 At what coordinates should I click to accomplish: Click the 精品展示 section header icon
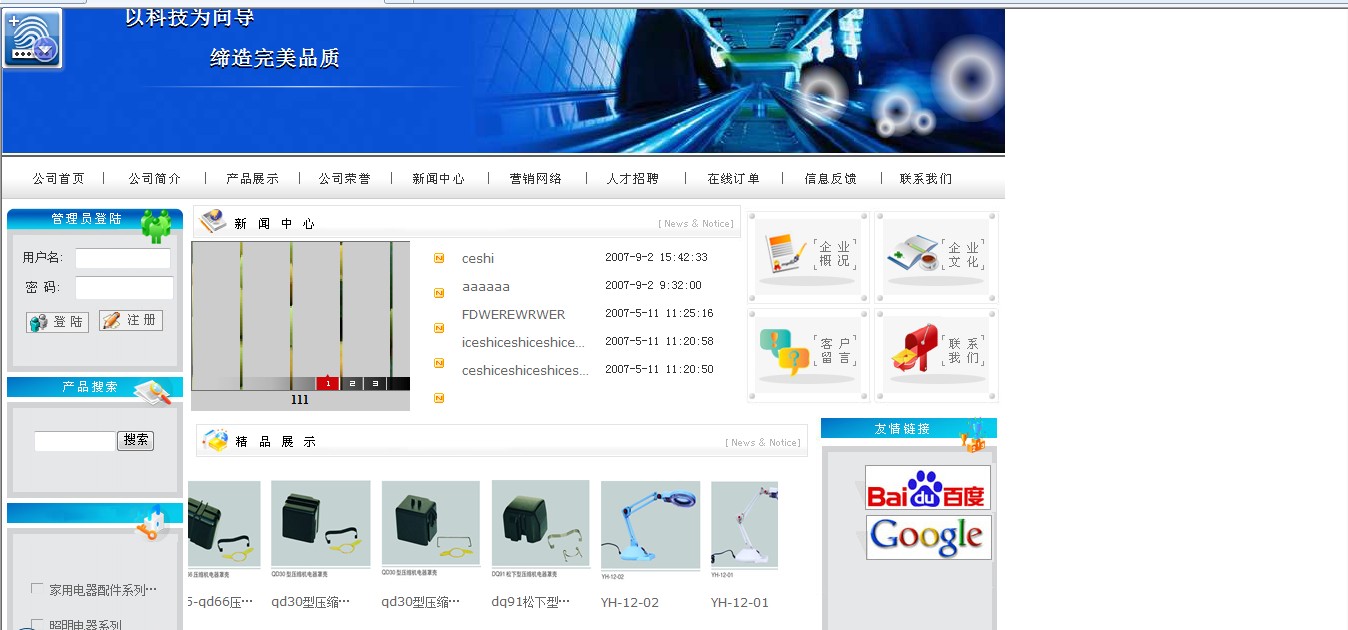pyautogui.click(x=215, y=440)
